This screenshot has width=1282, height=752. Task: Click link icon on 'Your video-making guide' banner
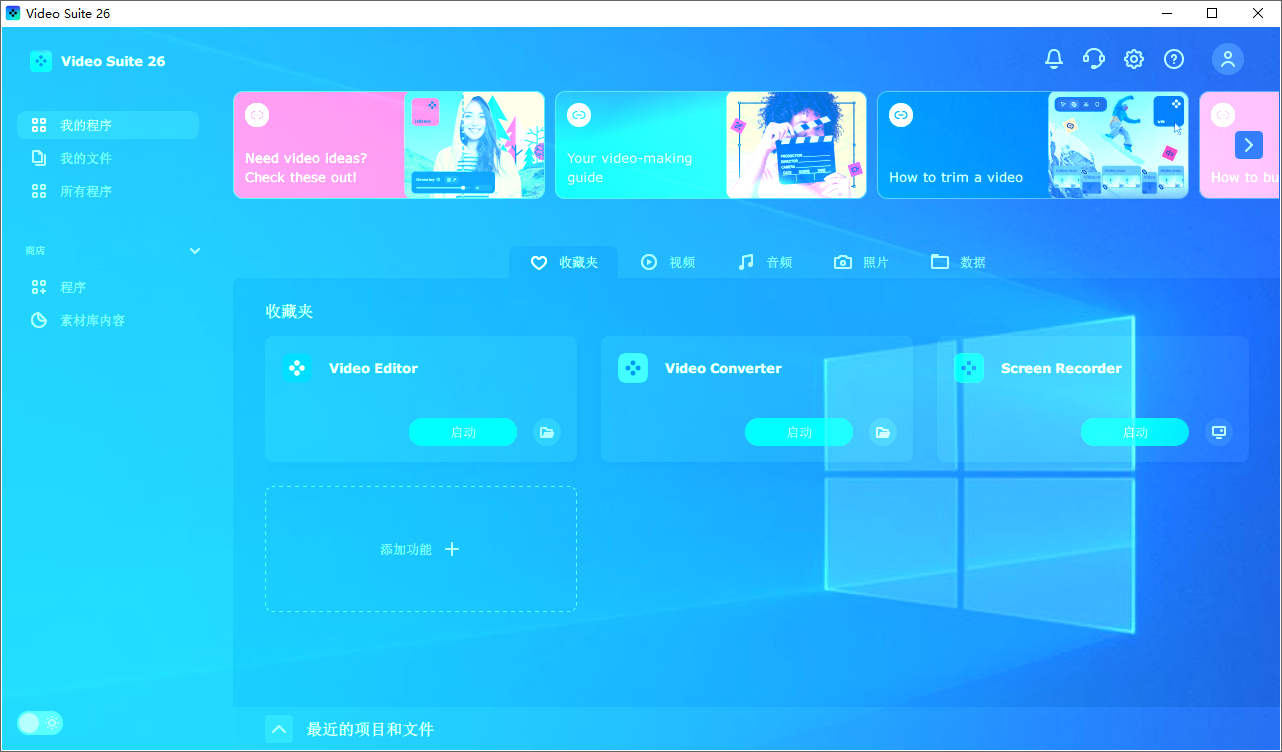click(x=579, y=115)
